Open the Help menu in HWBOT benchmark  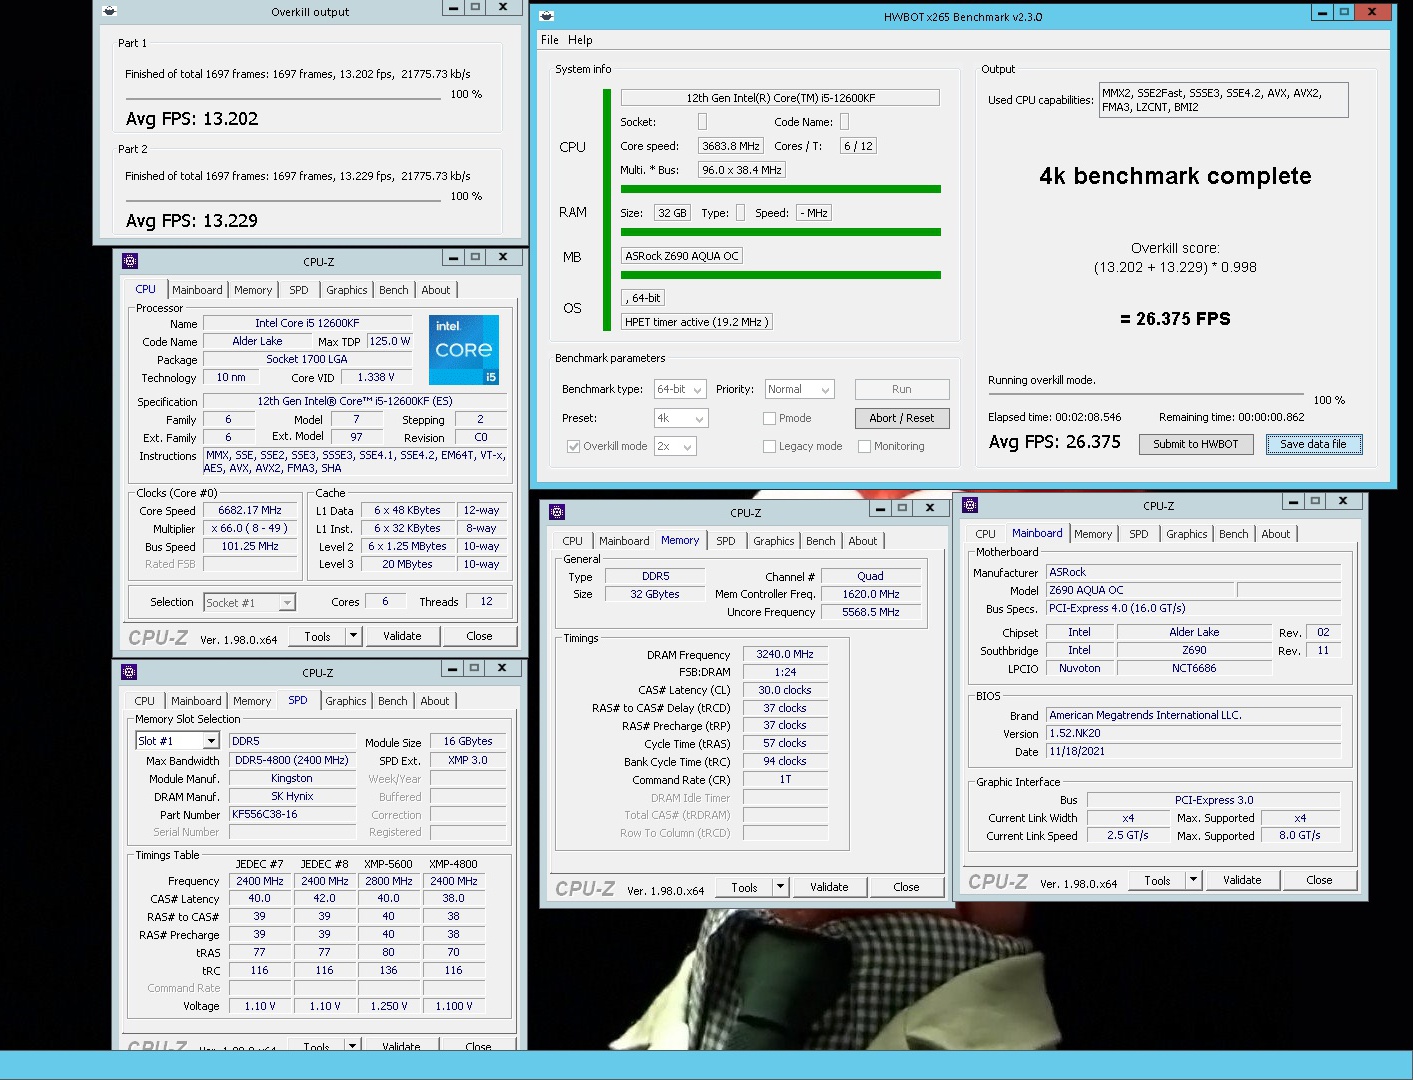tap(580, 40)
